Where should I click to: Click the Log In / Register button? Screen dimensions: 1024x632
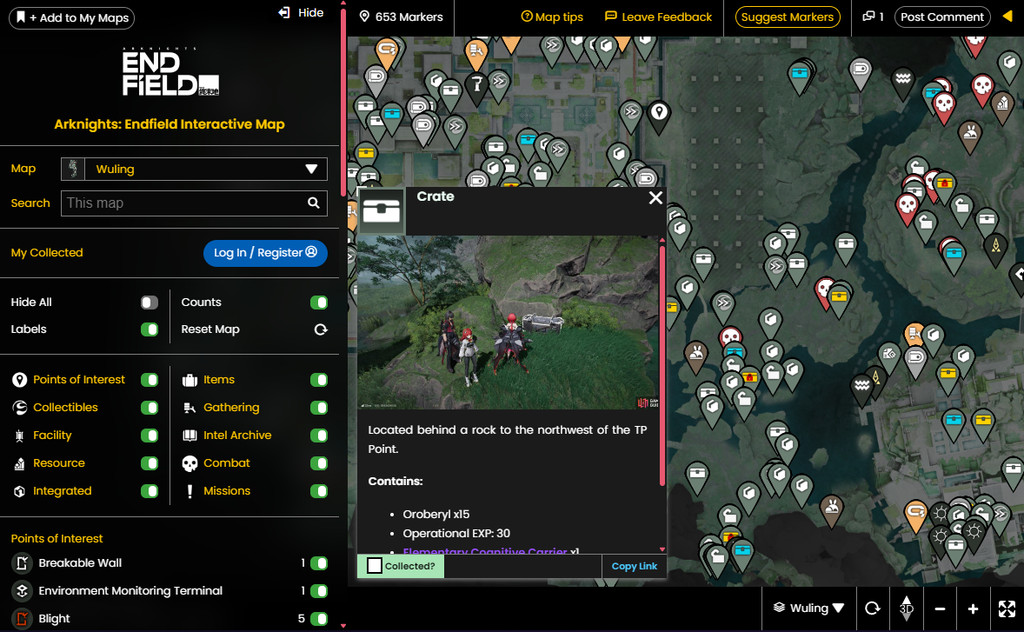point(265,253)
